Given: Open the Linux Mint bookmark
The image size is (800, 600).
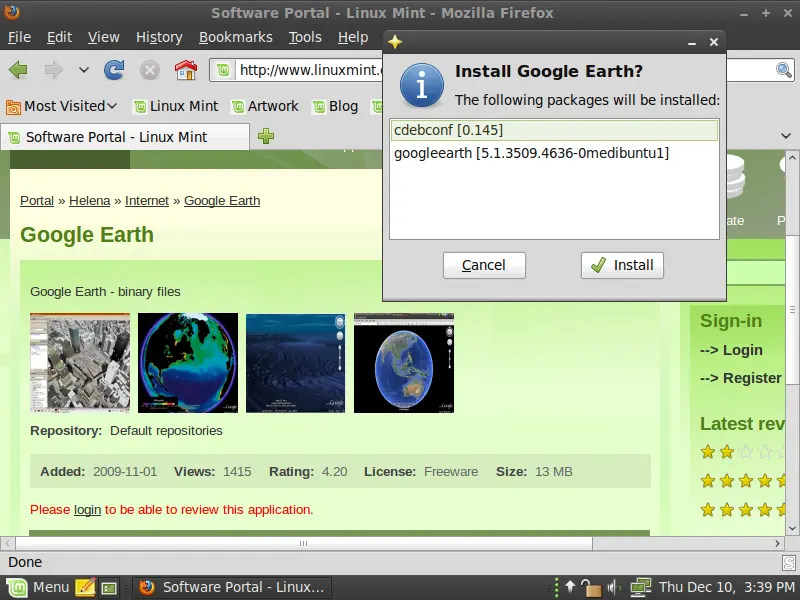Looking at the screenshot, I should [176, 106].
